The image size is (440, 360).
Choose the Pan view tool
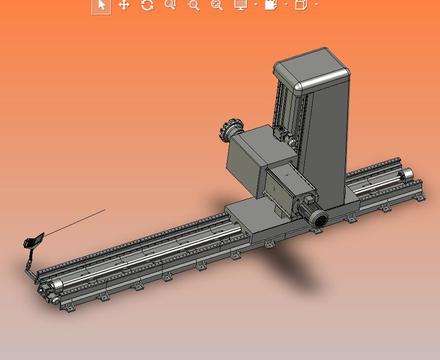tap(124, 5)
